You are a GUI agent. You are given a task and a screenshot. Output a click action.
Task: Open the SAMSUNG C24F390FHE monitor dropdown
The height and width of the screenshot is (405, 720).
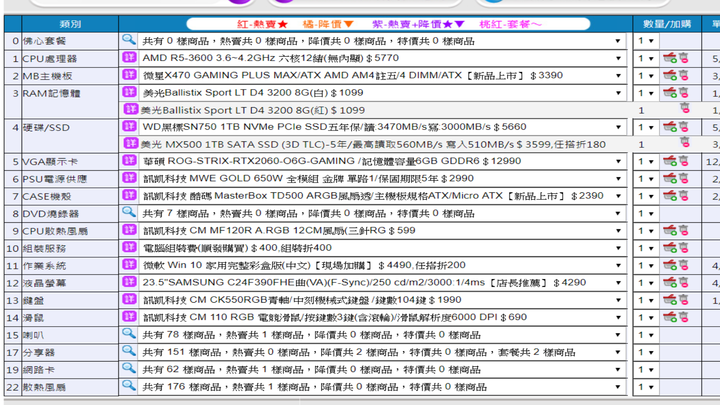[382, 283]
